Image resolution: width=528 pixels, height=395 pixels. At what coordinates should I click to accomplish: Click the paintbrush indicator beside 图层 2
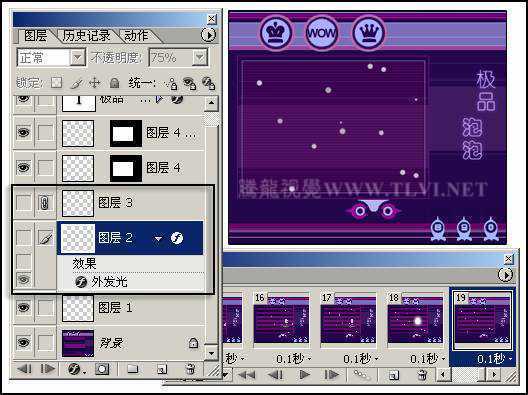[x=45, y=238]
